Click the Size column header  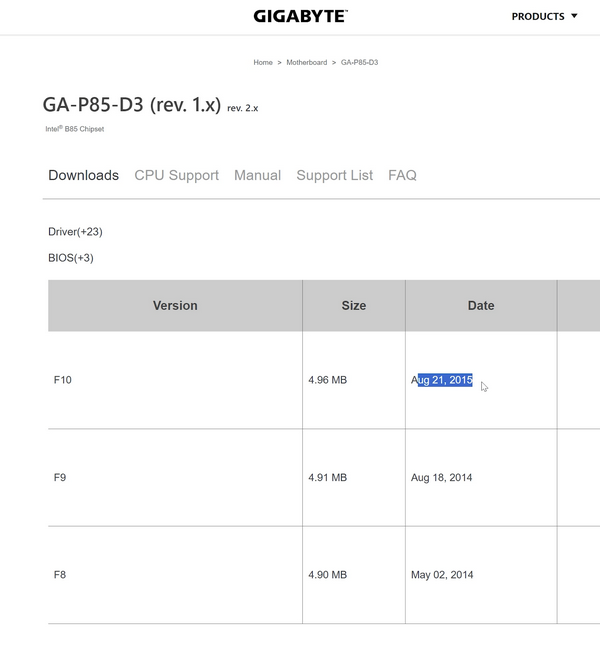coord(354,306)
